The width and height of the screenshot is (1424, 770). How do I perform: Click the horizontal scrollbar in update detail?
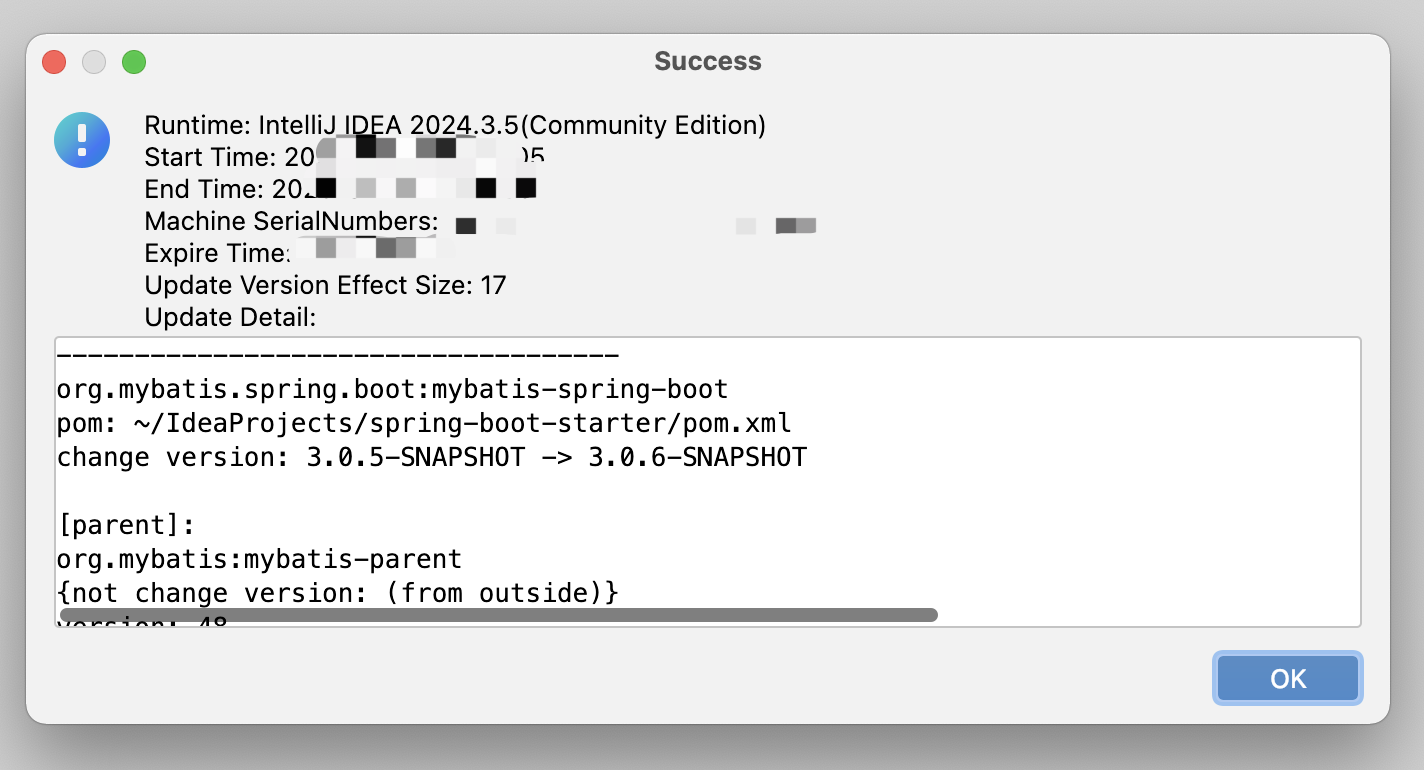click(x=498, y=615)
